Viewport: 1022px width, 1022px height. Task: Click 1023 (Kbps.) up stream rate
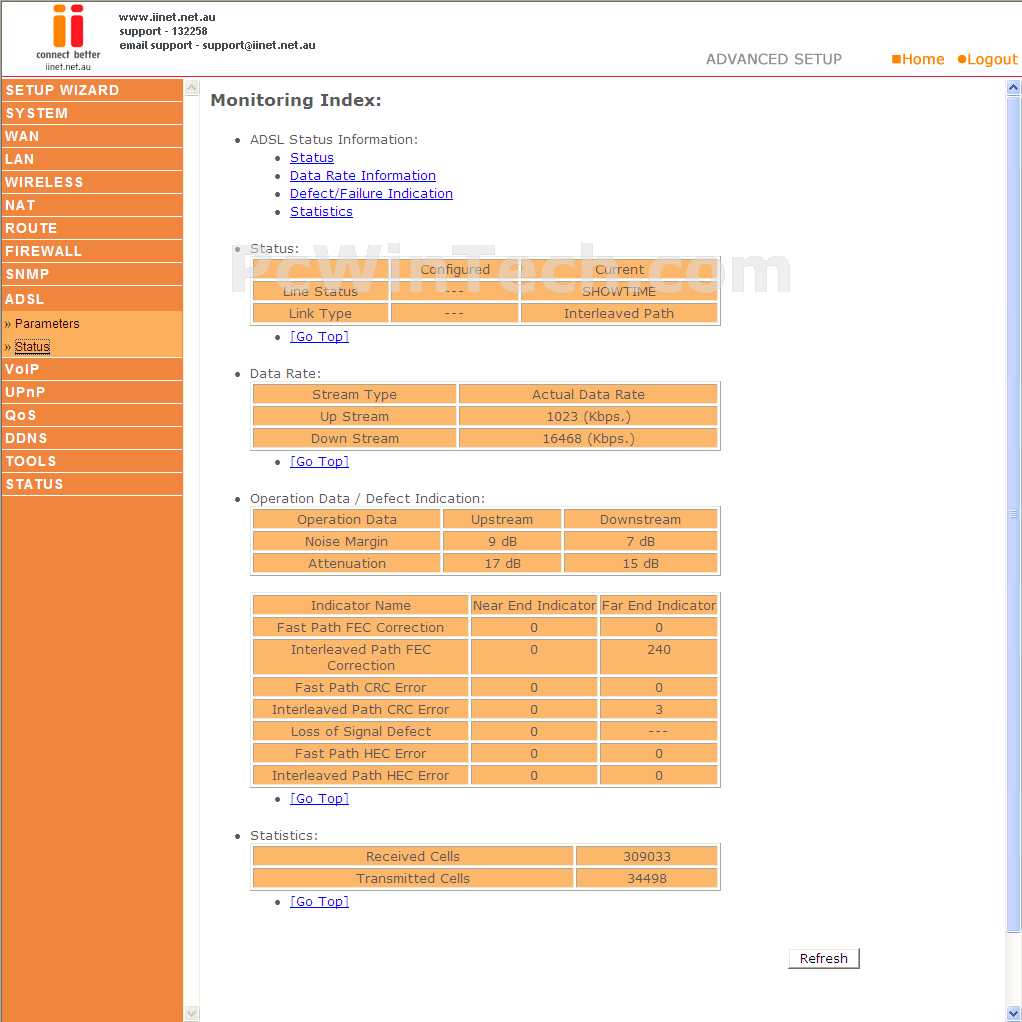(x=588, y=416)
